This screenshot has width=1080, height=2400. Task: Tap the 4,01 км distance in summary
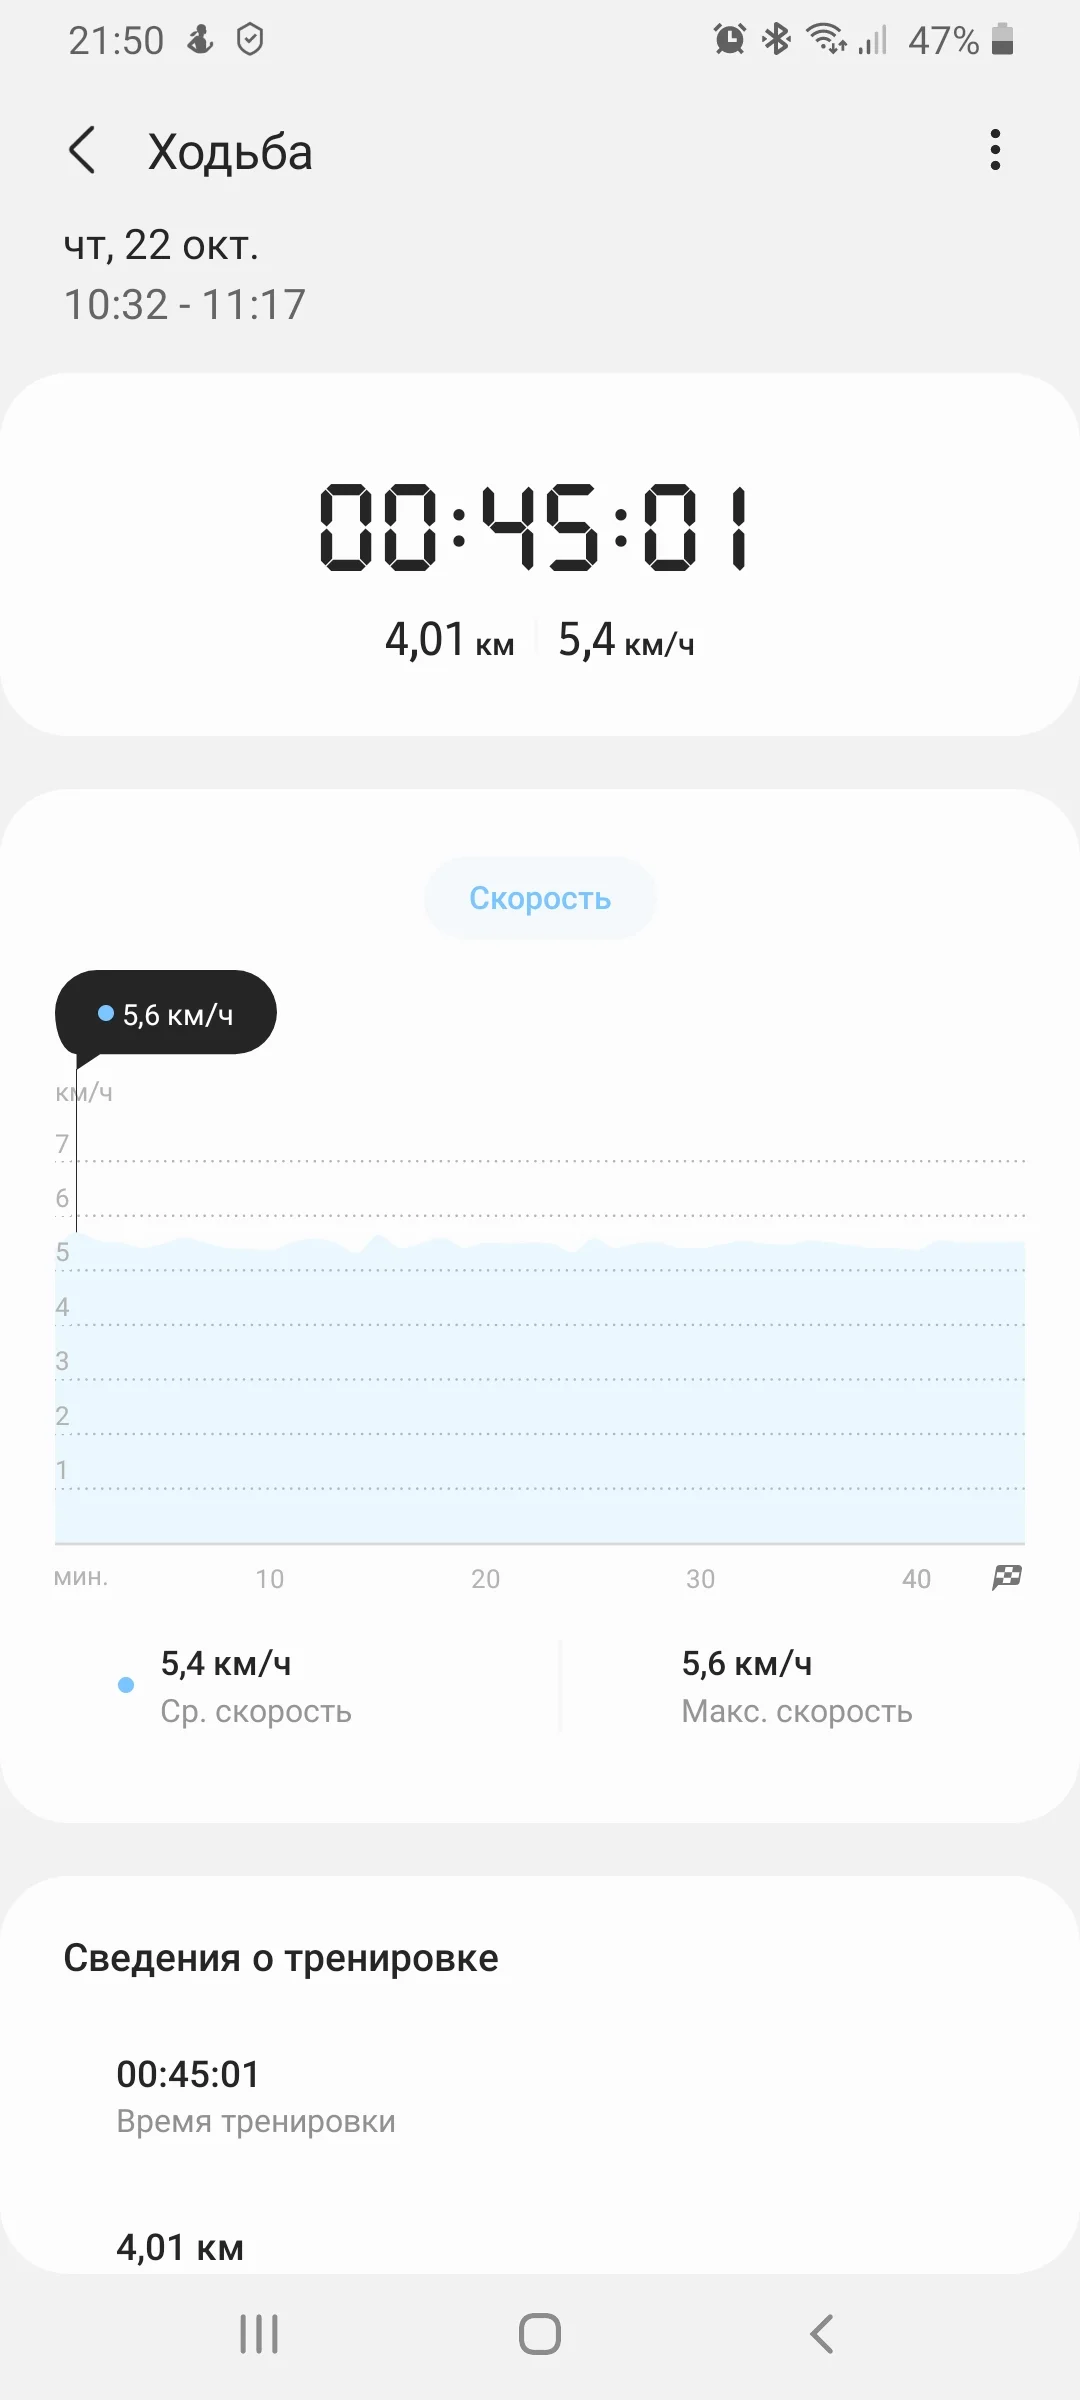point(449,640)
